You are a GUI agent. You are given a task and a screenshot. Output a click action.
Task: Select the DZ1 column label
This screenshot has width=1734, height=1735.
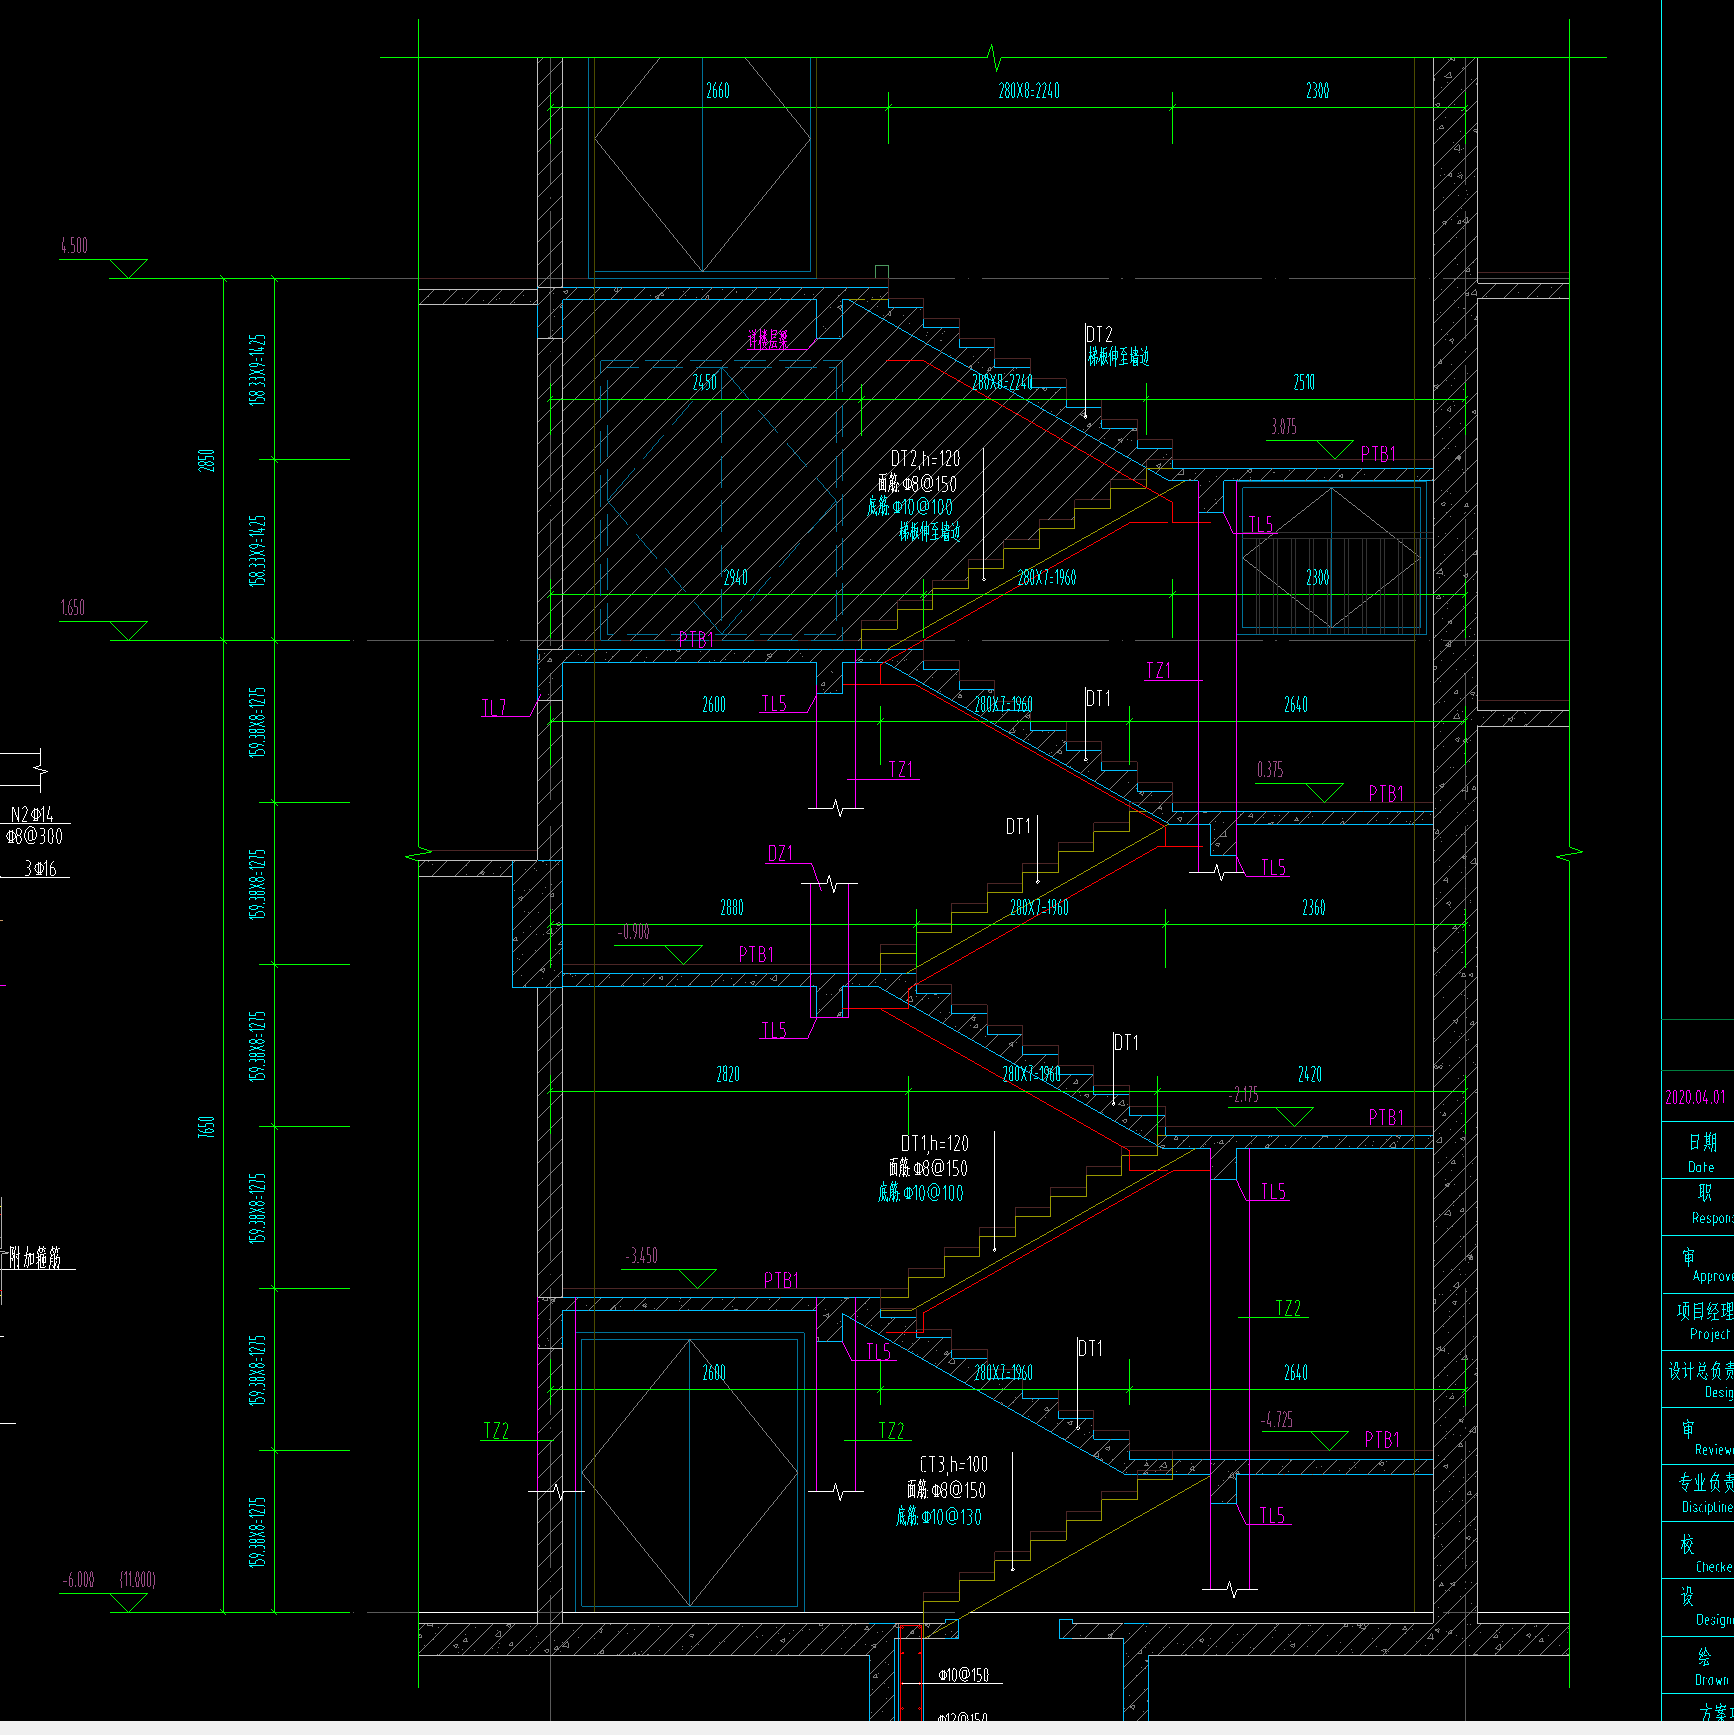tap(780, 853)
